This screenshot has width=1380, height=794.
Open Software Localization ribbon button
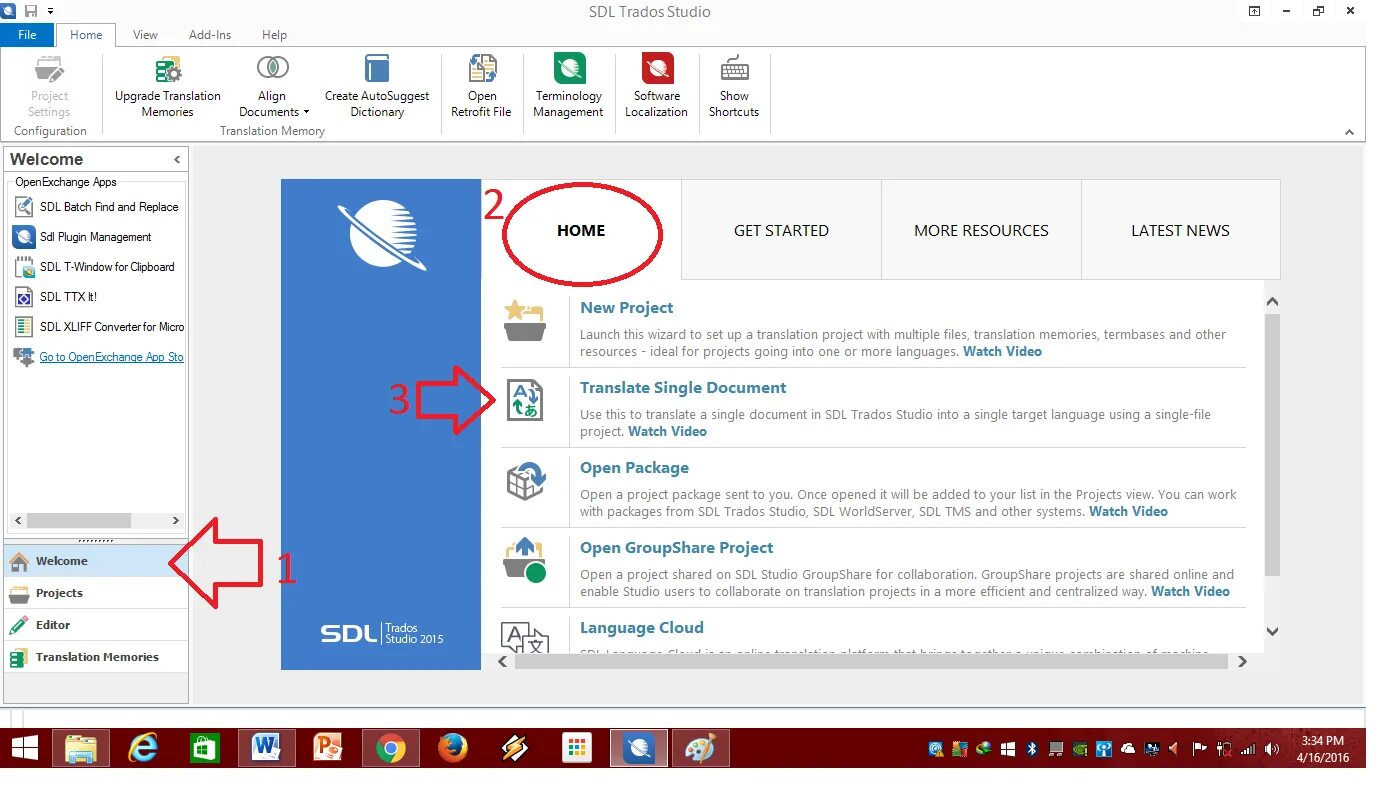pos(657,86)
